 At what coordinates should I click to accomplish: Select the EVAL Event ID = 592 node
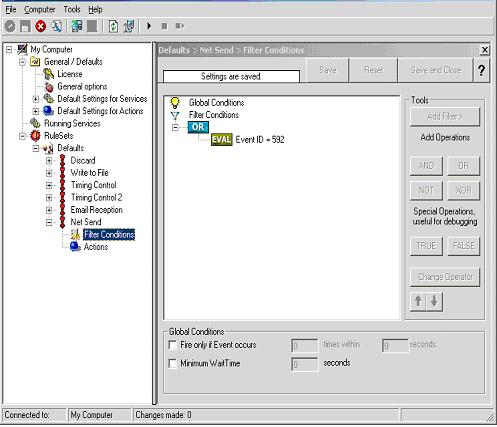coord(248,140)
